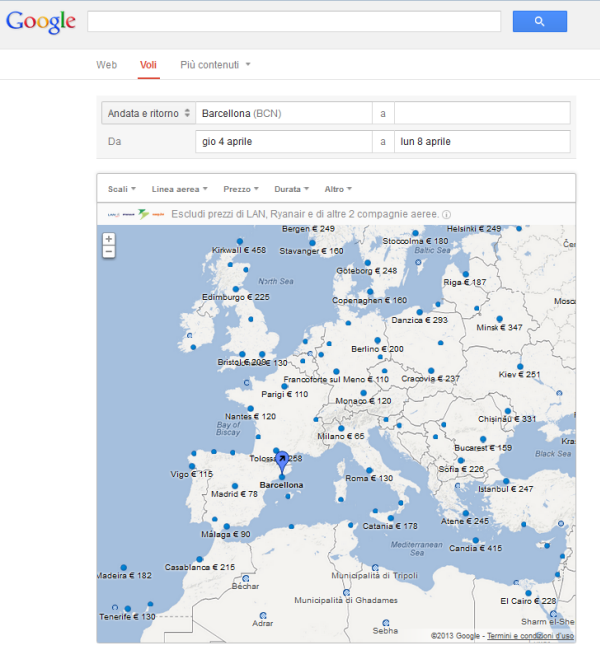Click the Bucarest € 159 destination dot
Viewport: 600px width, 648px height.
pos(483,439)
